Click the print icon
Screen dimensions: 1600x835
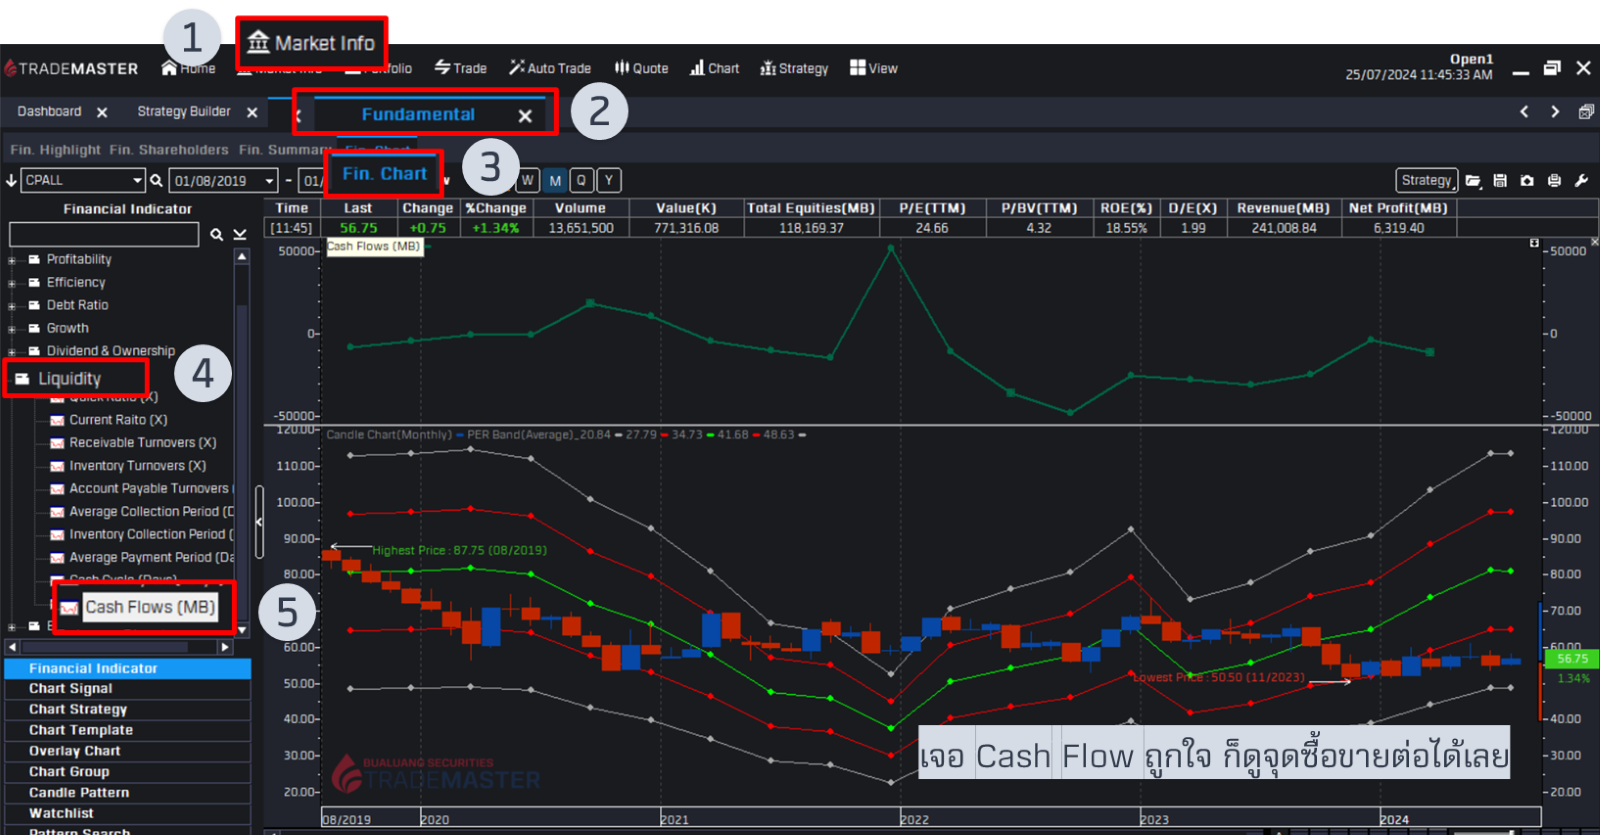(x=1554, y=181)
